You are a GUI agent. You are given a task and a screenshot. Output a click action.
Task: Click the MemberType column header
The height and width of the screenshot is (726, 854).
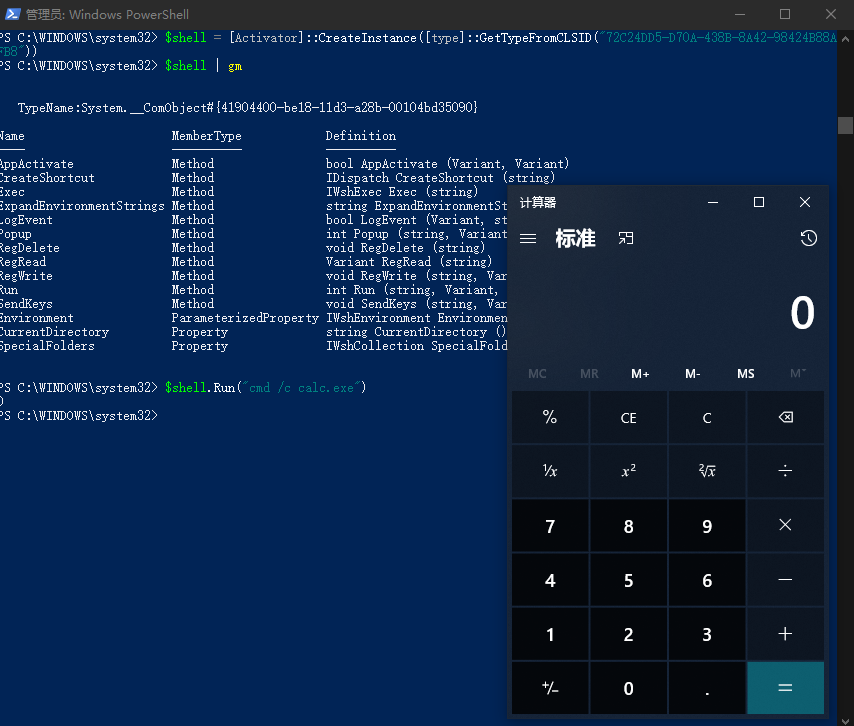[206, 136]
